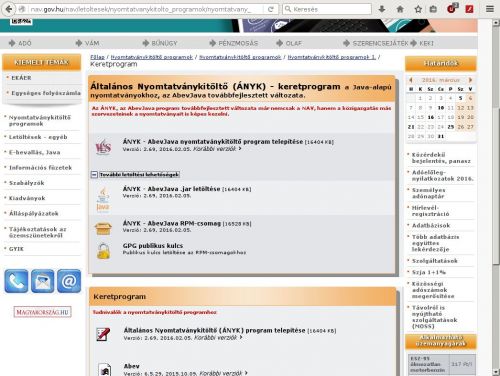Click the Keresés search input field

[327, 9]
